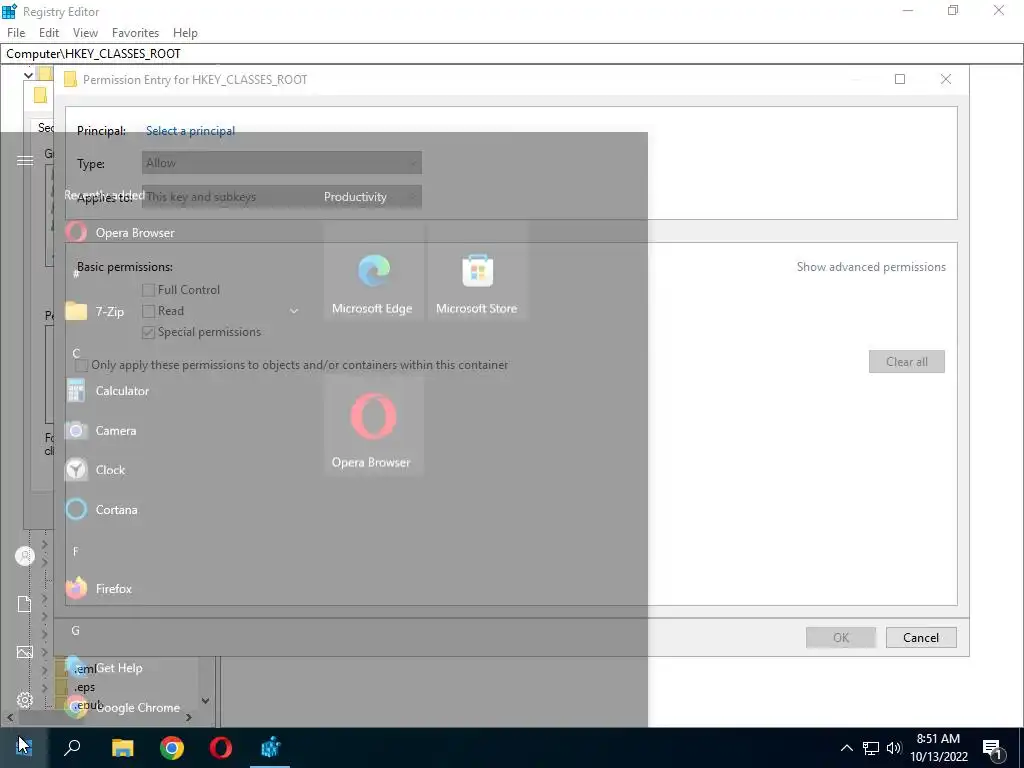Open Settings gear in Start menu sidebar
The width and height of the screenshot is (1024, 768).
[25, 700]
